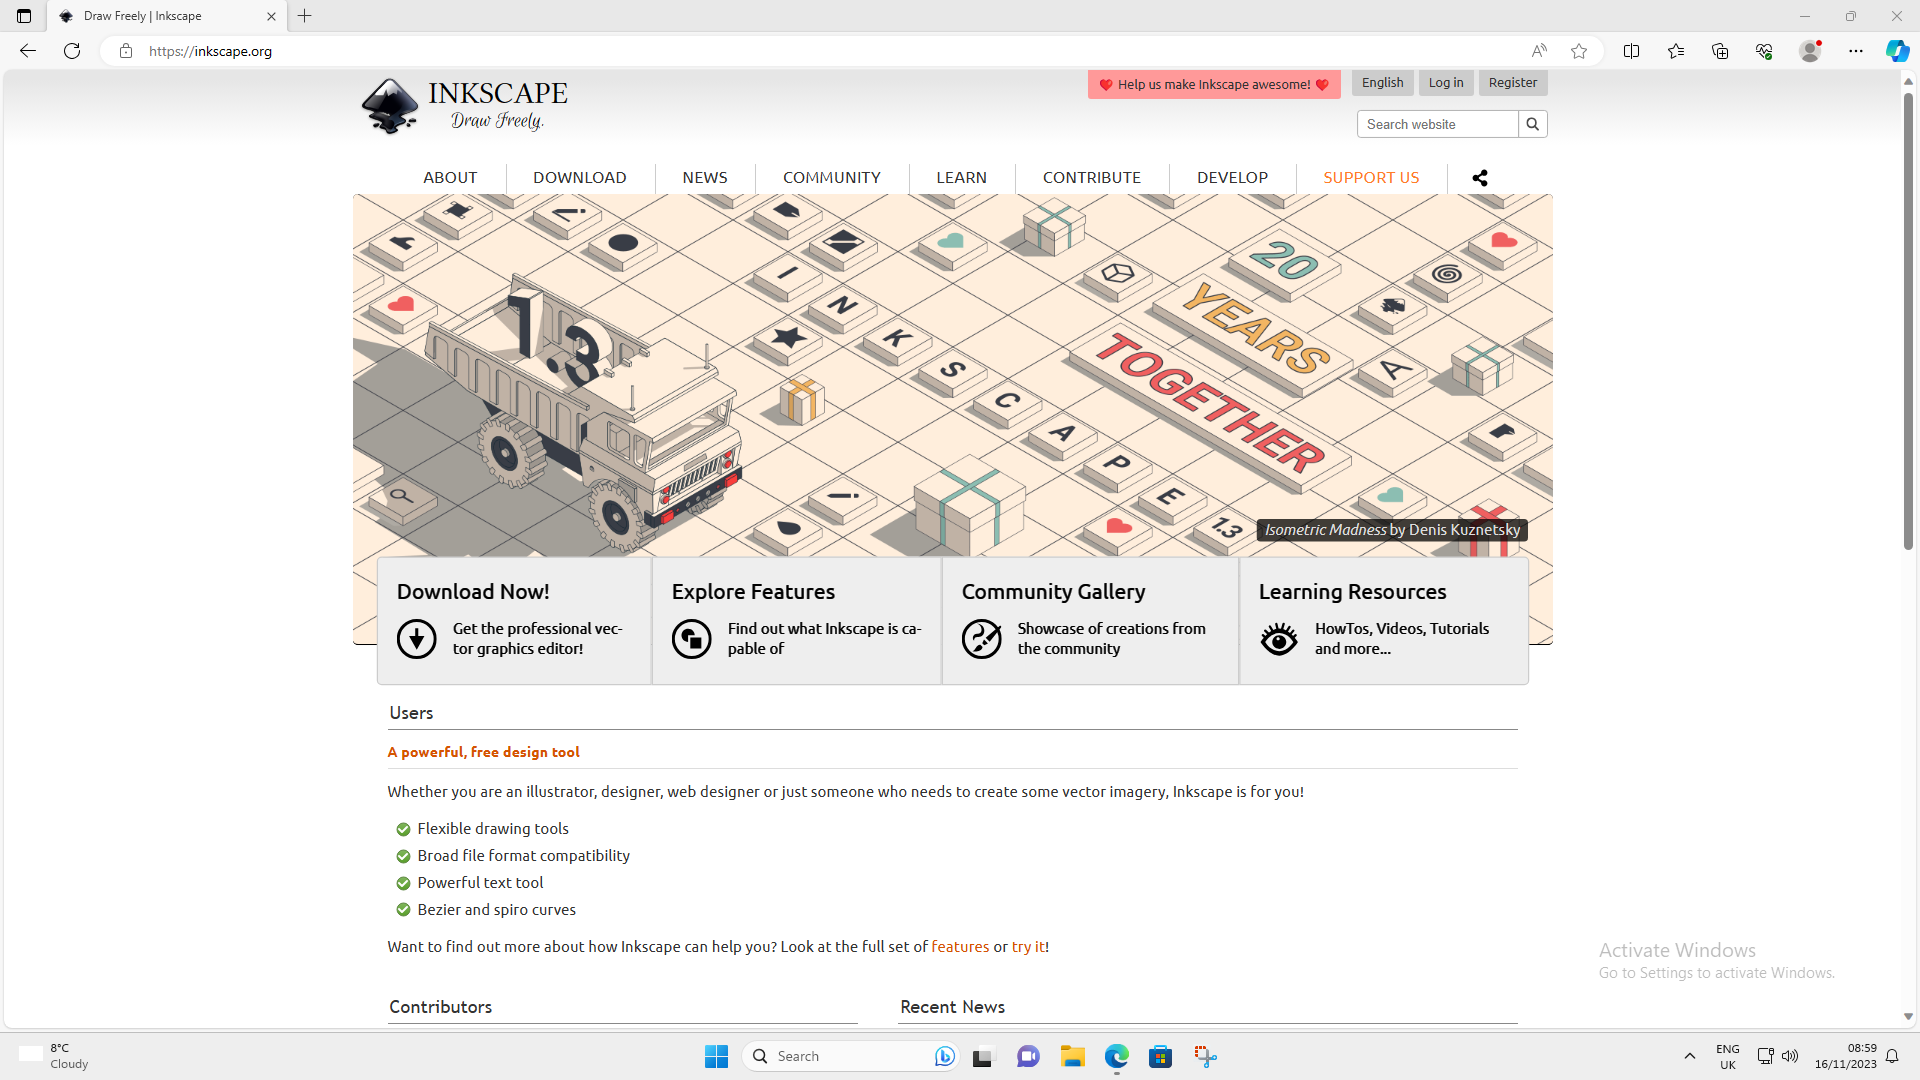Mute audio via the system tray speaker
The height and width of the screenshot is (1080, 1920).
point(1790,1056)
